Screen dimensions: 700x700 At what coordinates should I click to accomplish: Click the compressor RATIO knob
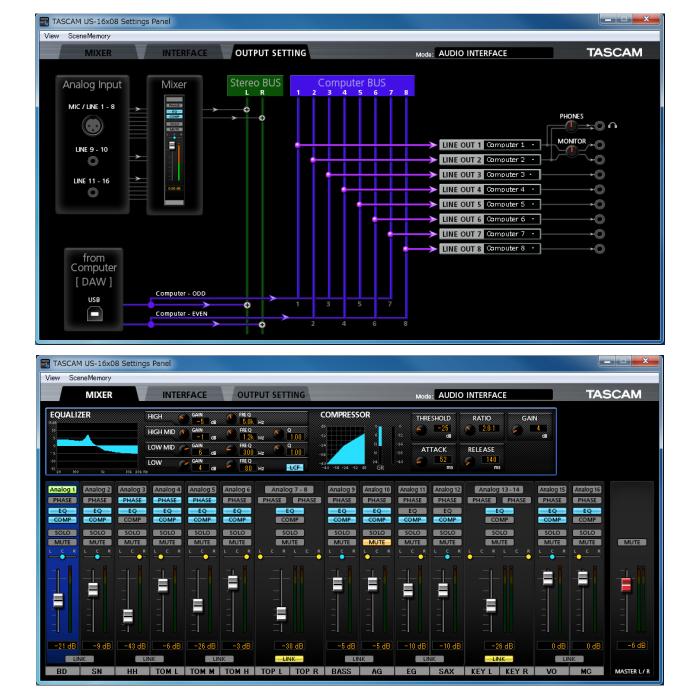[469, 430]
